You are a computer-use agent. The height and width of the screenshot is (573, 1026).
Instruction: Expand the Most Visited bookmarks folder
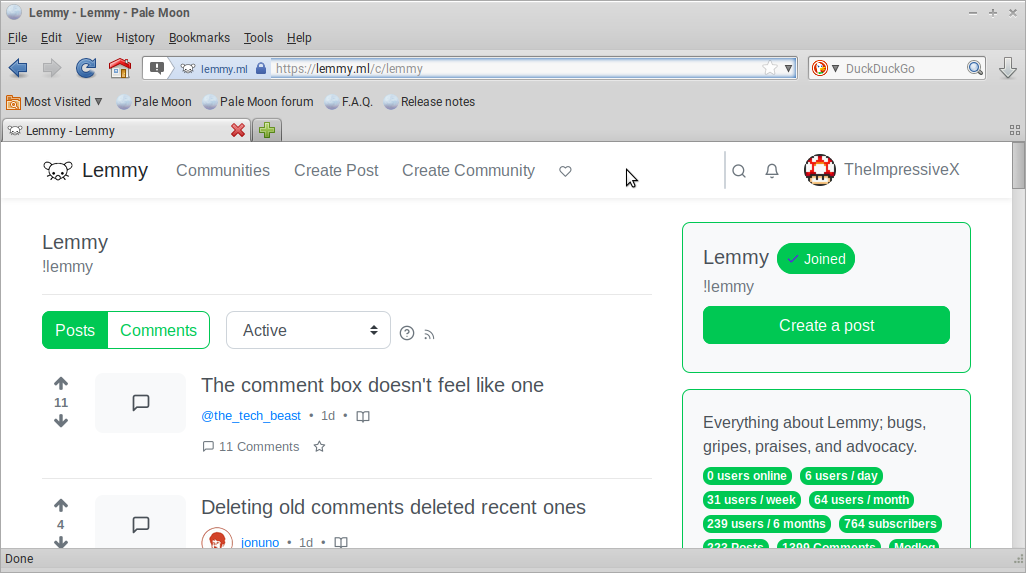click(54, 101)
